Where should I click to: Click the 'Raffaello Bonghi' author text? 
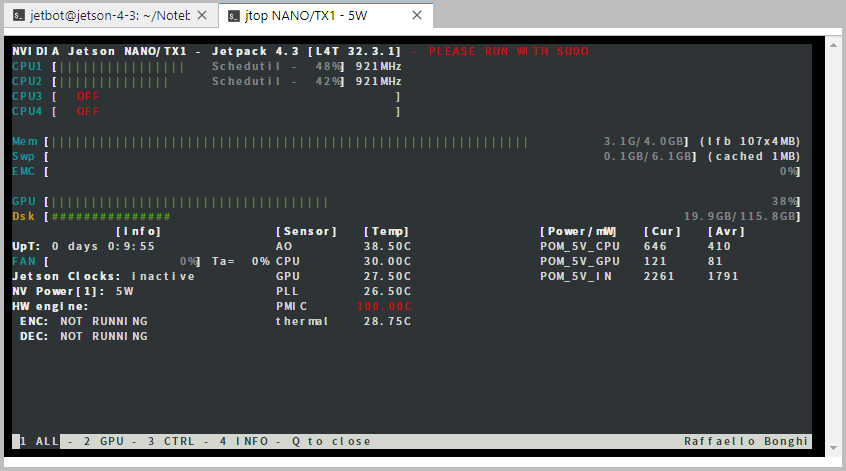(x=746, y=441)
